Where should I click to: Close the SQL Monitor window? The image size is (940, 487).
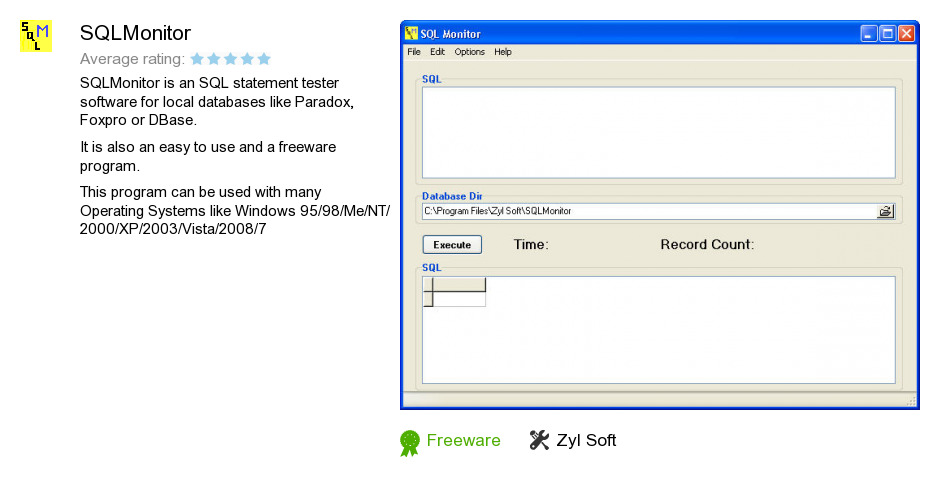pyautogui.click(x=906, y=34)
